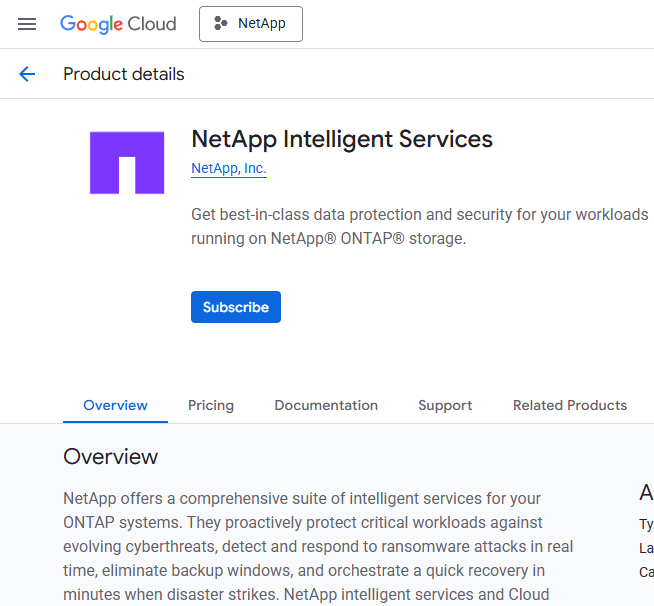Viewport: 654px width, 606px height.
Task: Go back using the left arrow
Action: click(x=27, y=74)
